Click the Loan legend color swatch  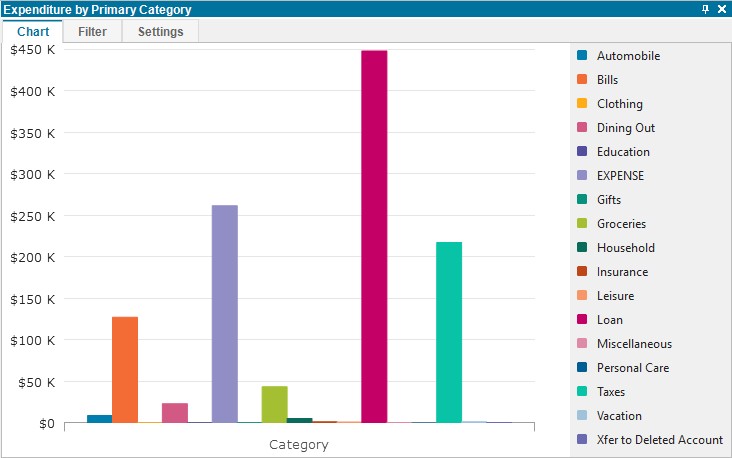[582, 319]
